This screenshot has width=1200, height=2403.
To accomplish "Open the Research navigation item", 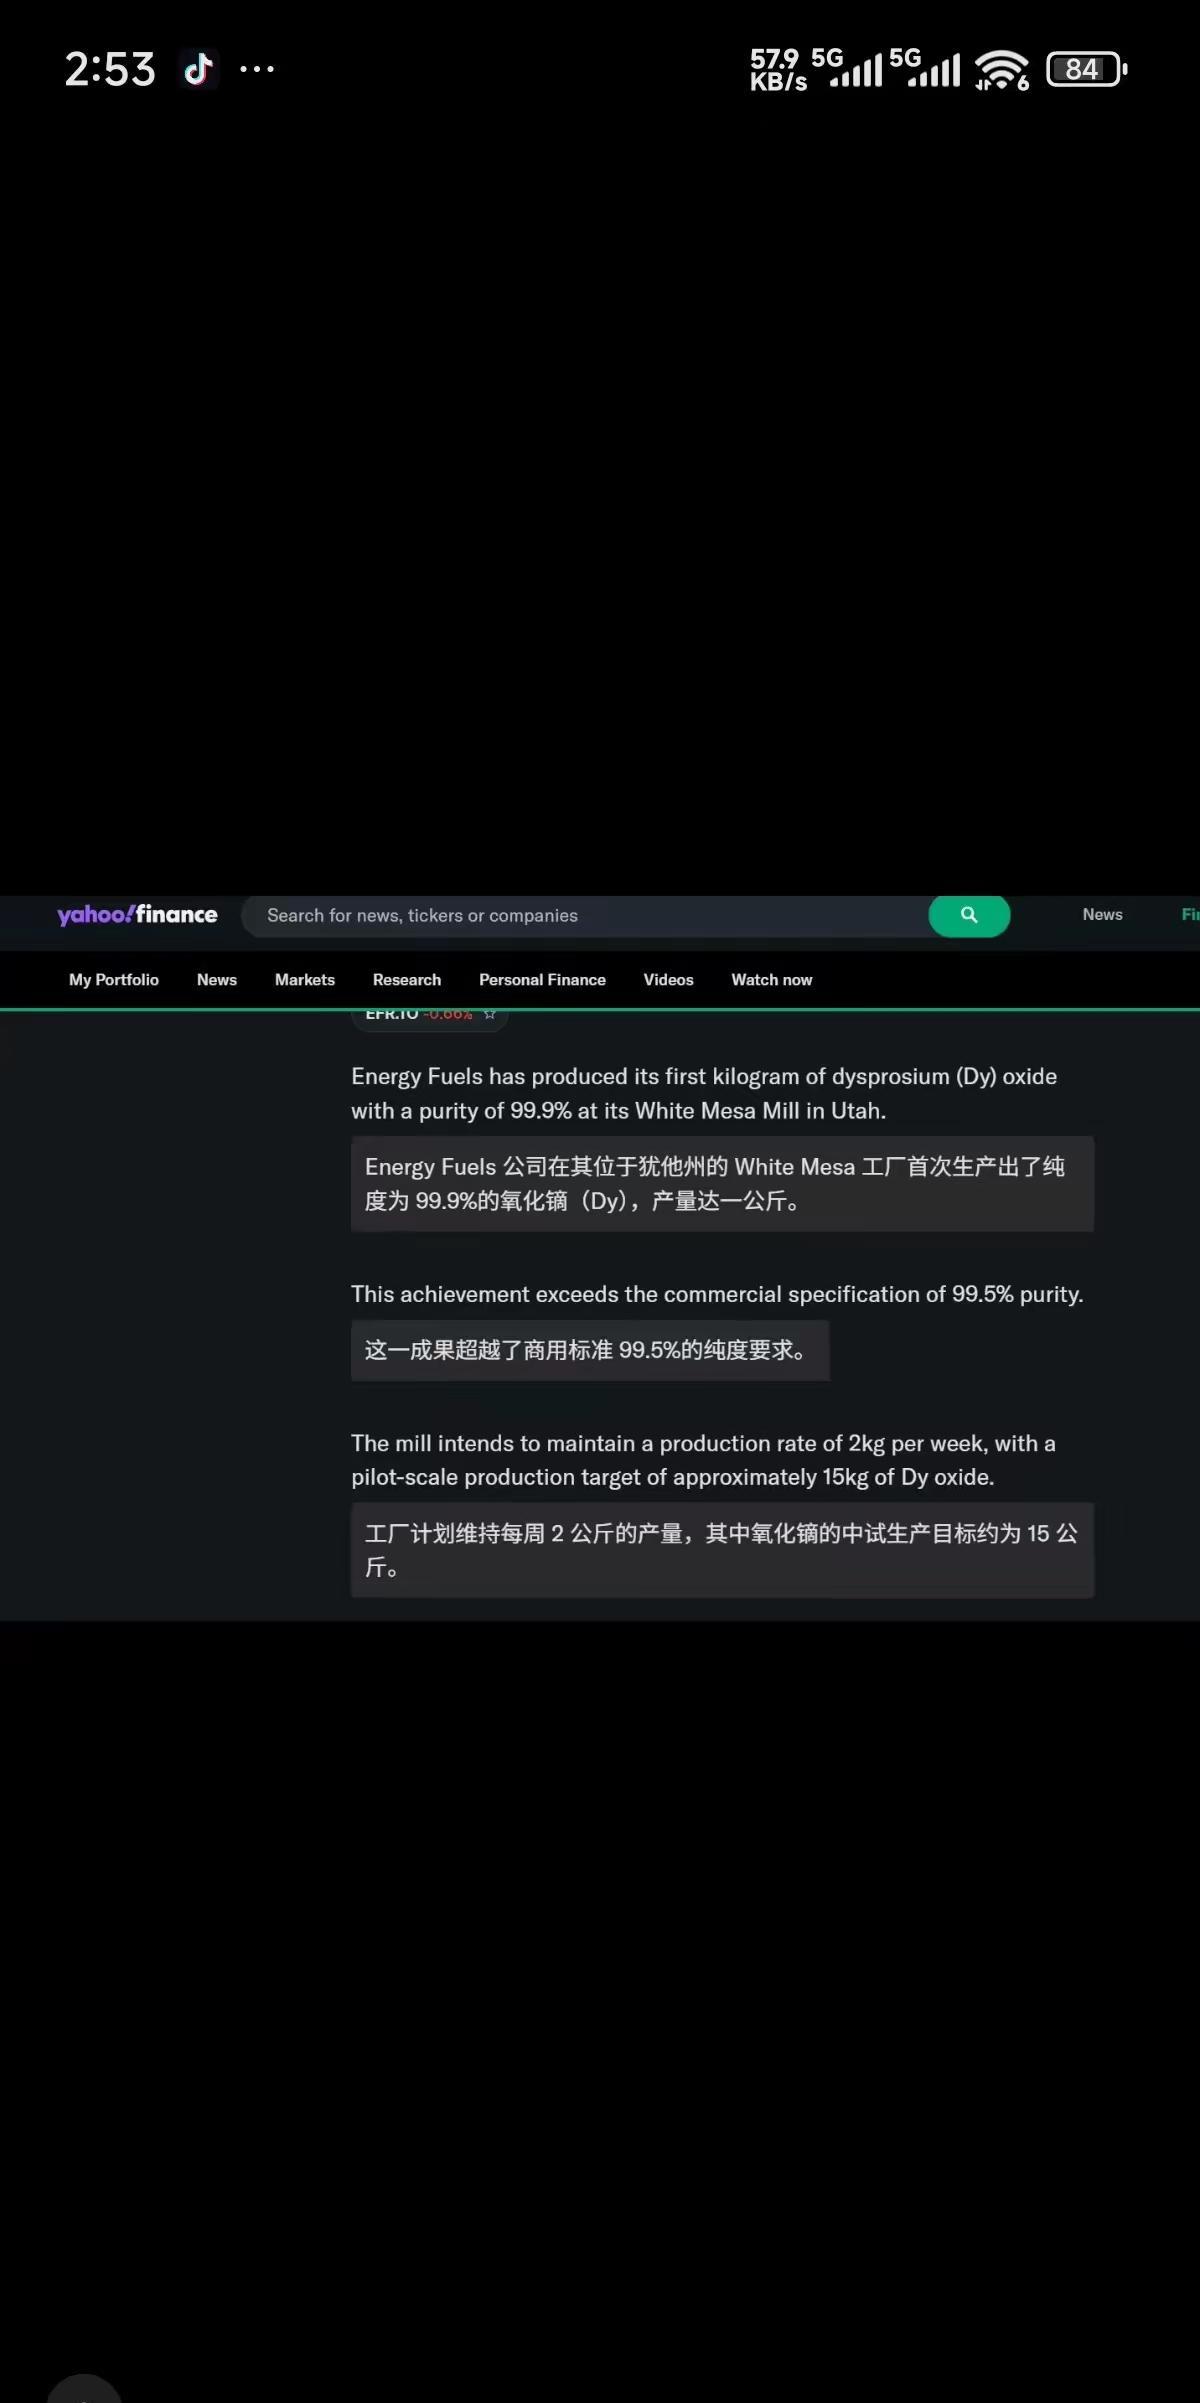I will click(407, 980).
